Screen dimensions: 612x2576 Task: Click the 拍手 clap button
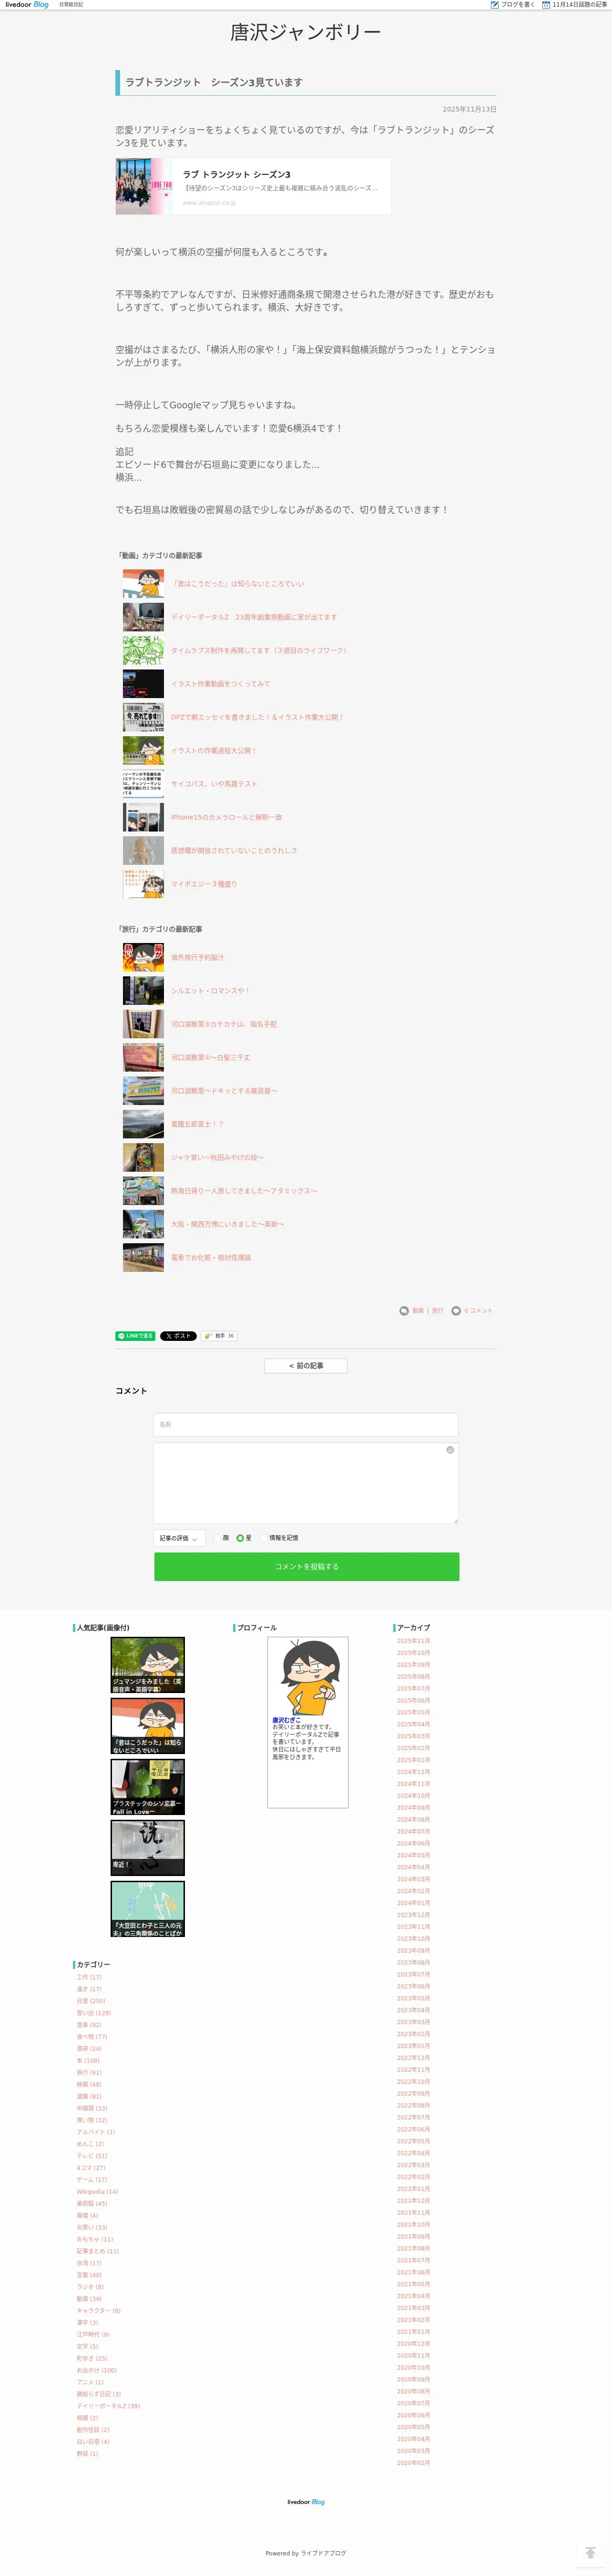[219, 1335]
